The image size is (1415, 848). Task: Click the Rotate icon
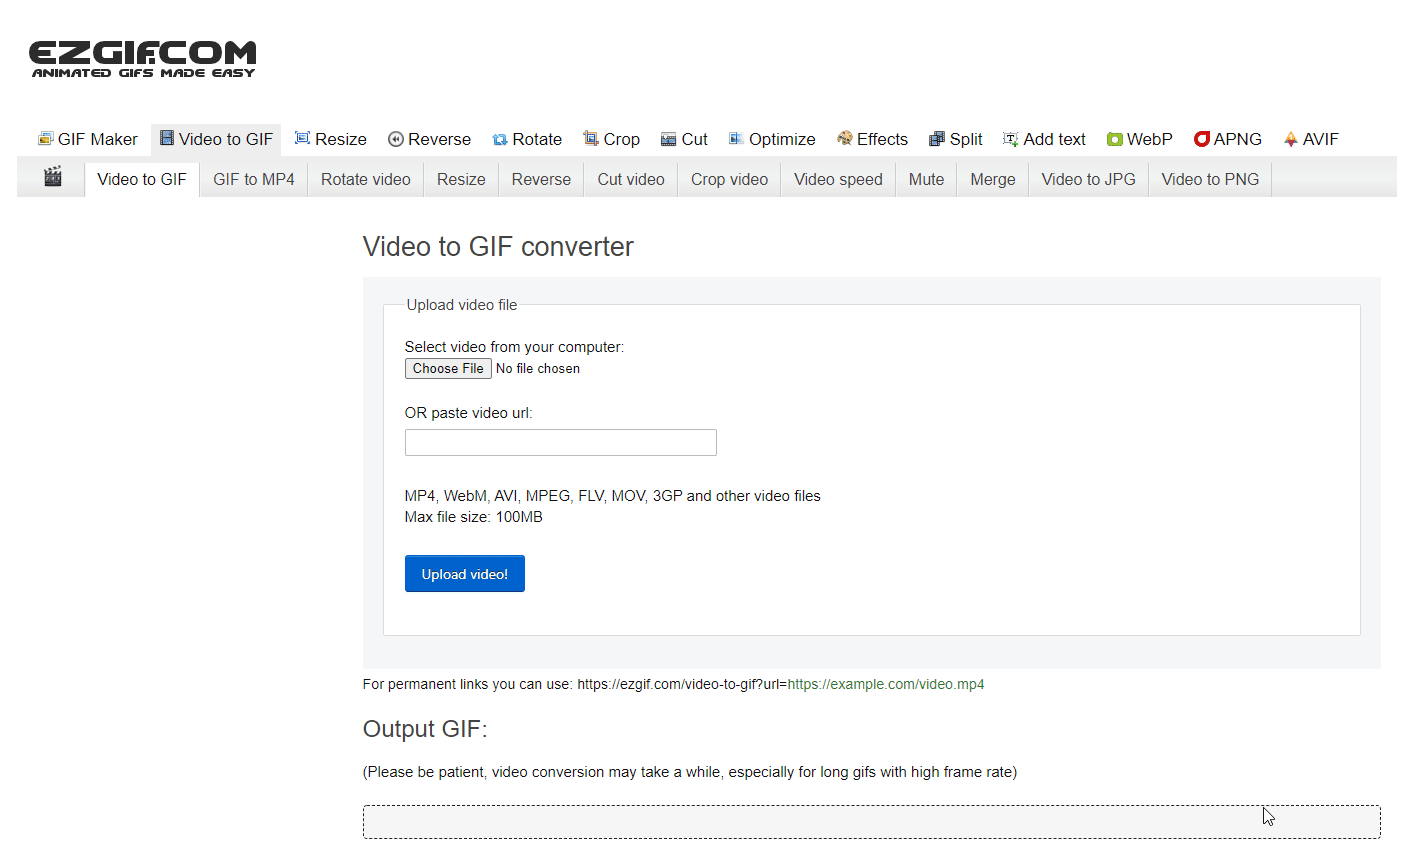(500, 139)
